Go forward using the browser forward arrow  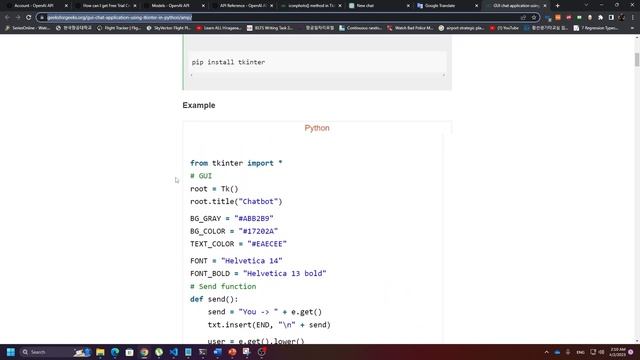[18, 18]
